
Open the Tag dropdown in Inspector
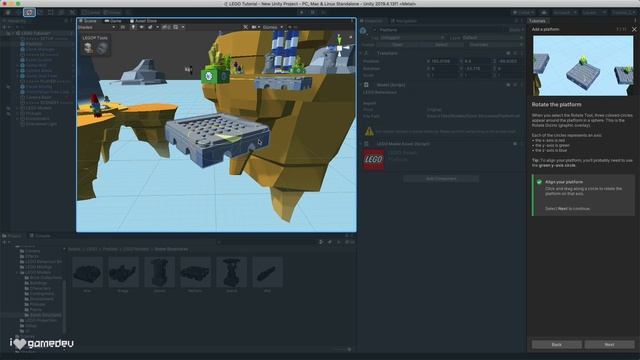(413, 38)
